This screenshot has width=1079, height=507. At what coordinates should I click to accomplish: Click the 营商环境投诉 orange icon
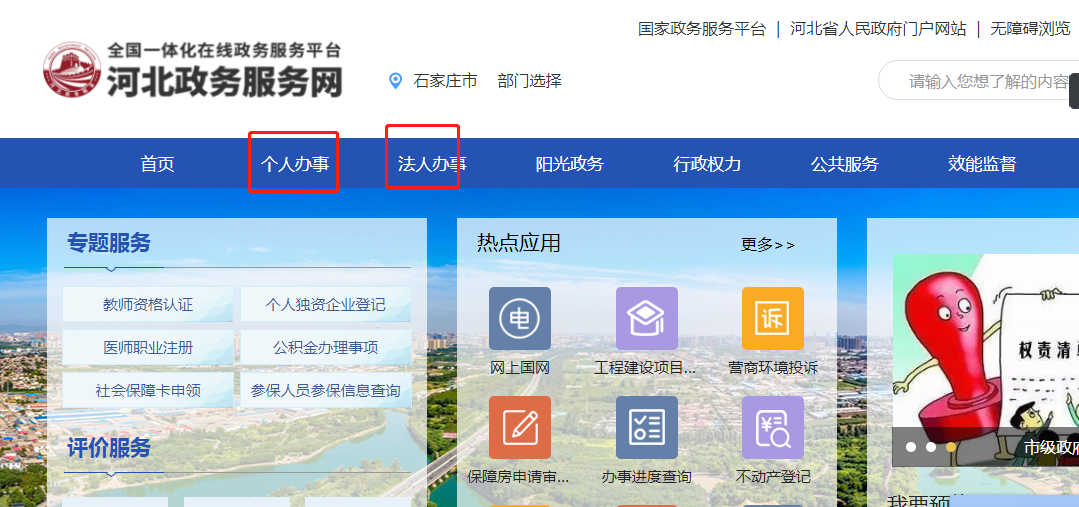772,318
